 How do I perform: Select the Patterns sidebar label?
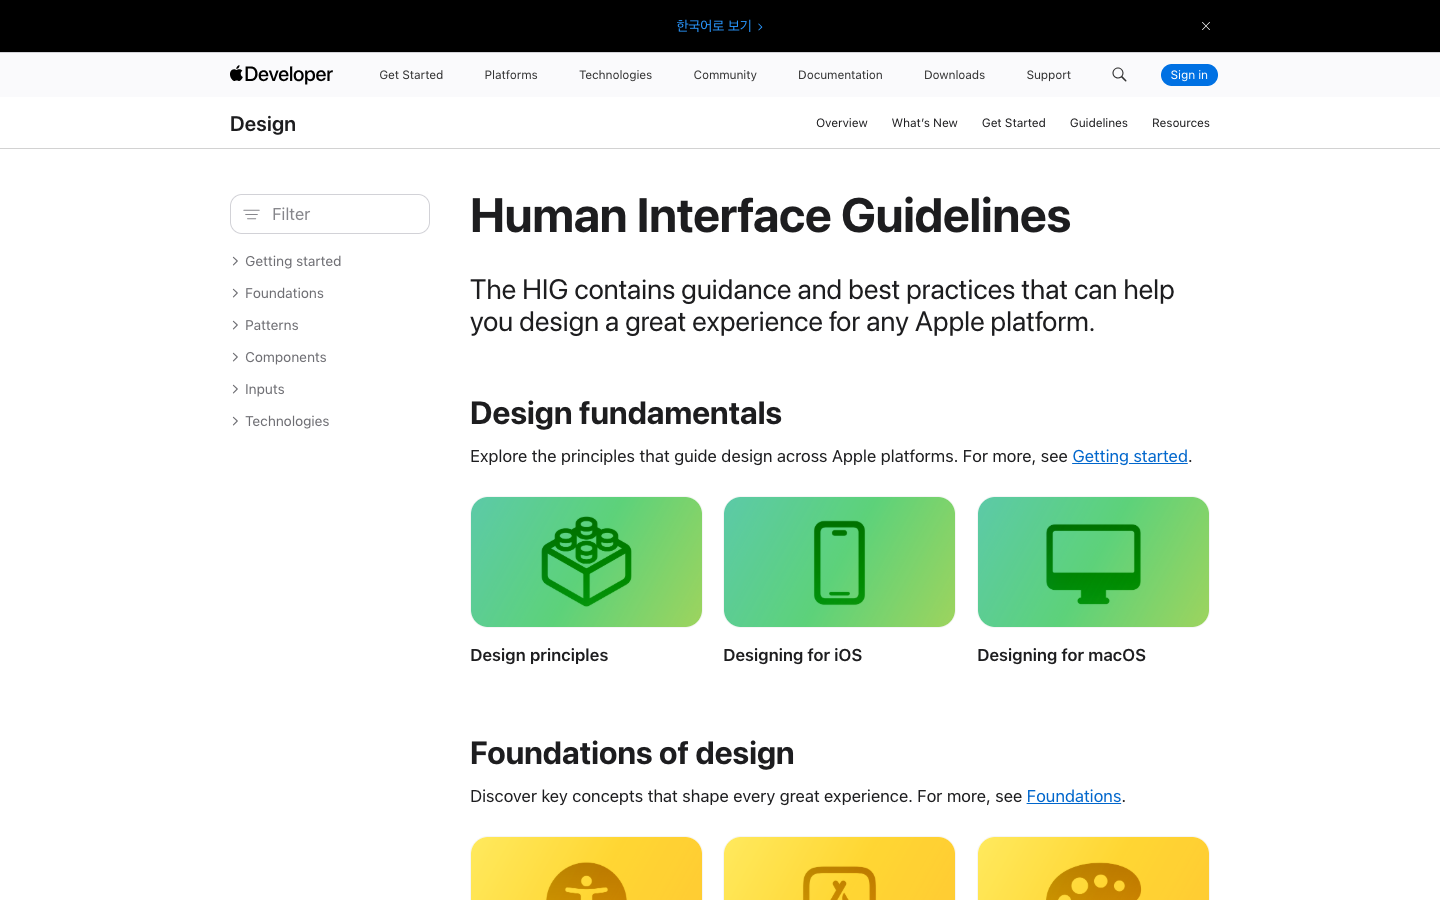pos(272,325)
